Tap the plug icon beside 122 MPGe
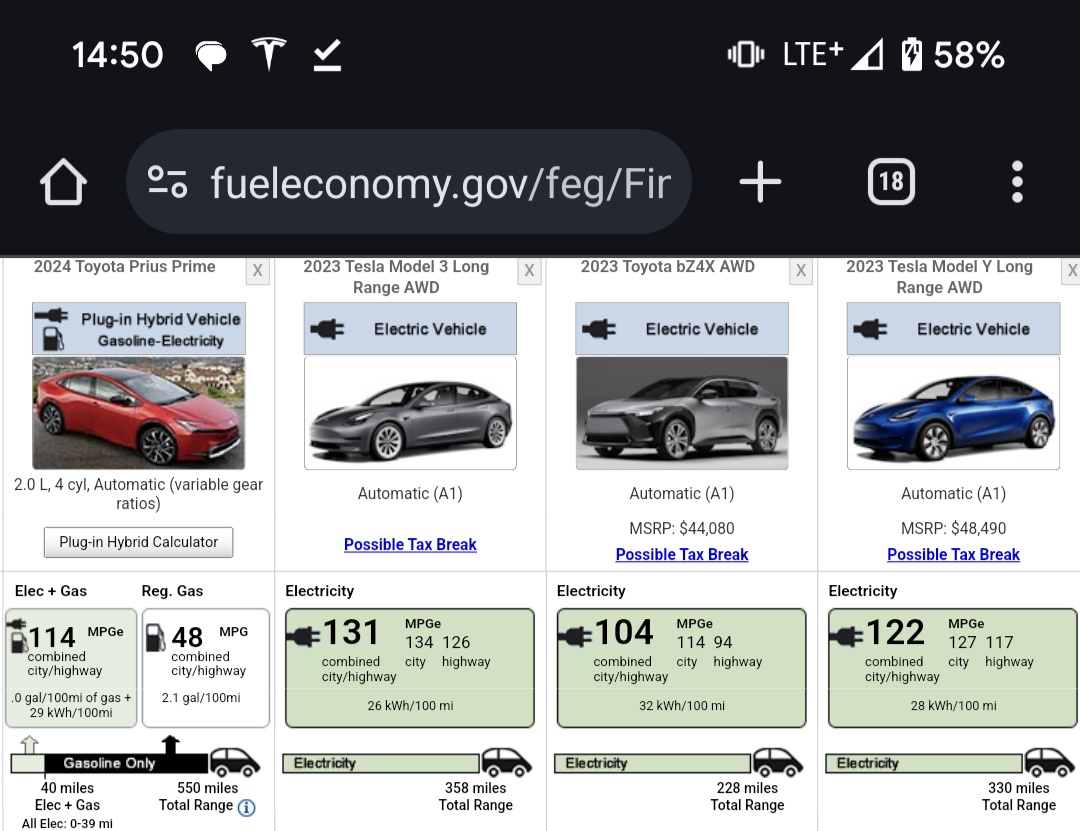The width and height of the screenshot is (1080, 831). [846, 635]
